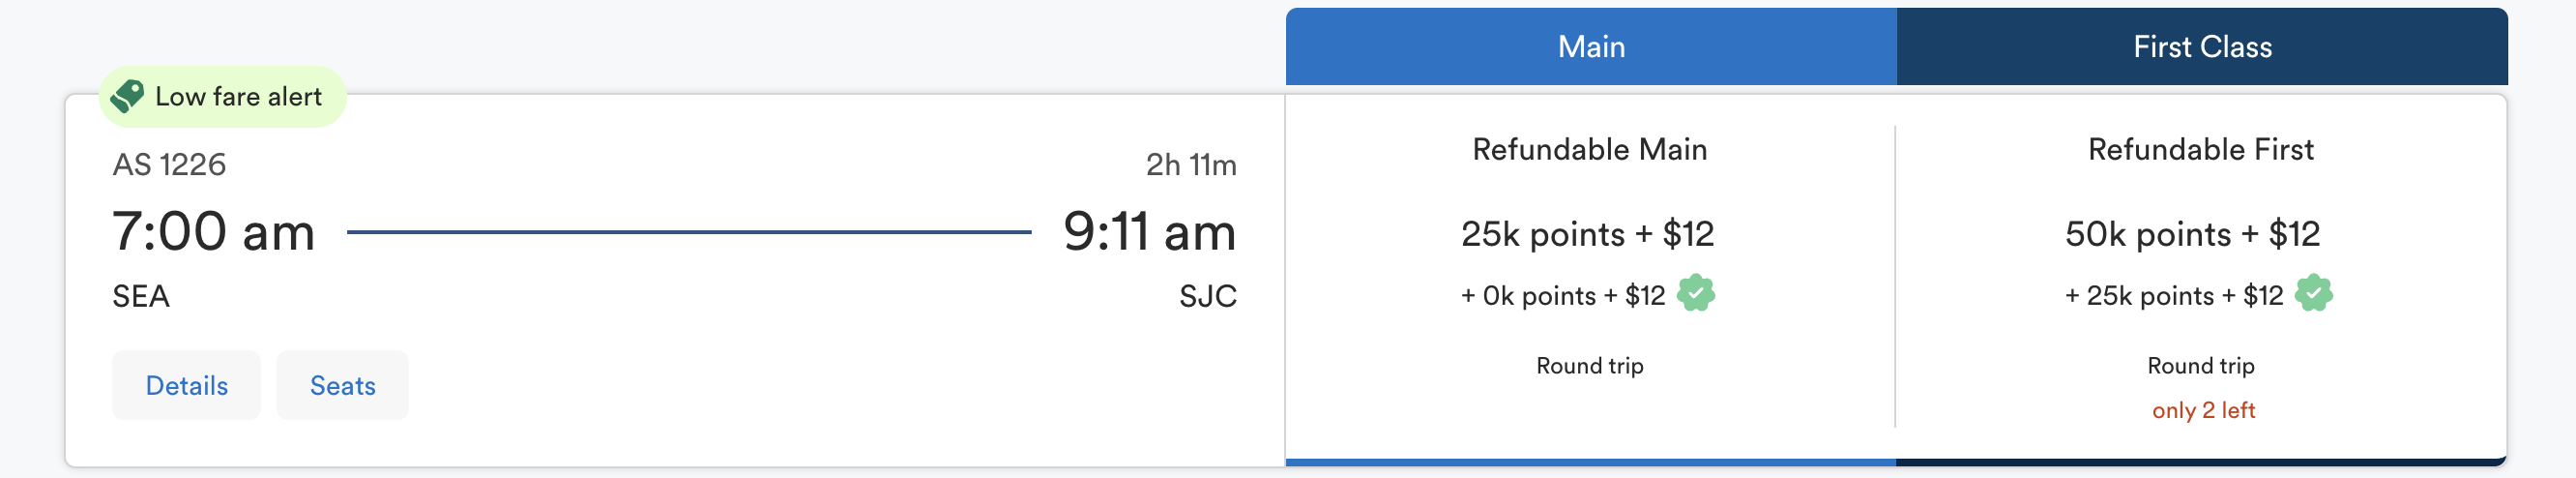View Seats for flight AS 1226
The image size is (2576, 478).
[342, 386]
